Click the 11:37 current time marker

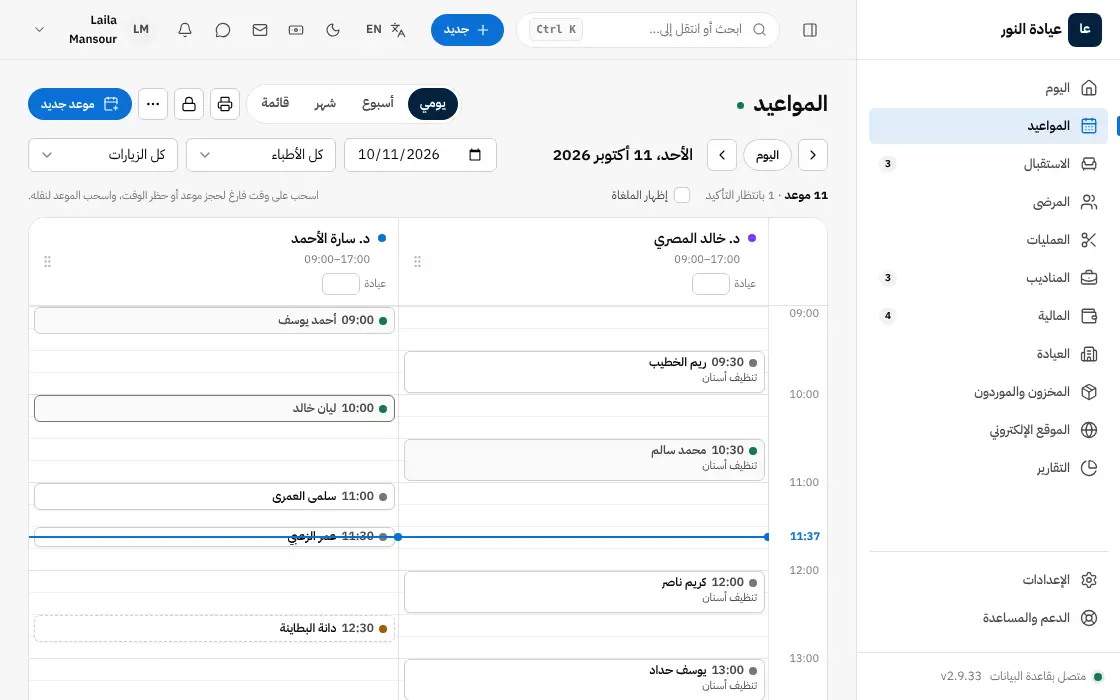click(804, 536)
